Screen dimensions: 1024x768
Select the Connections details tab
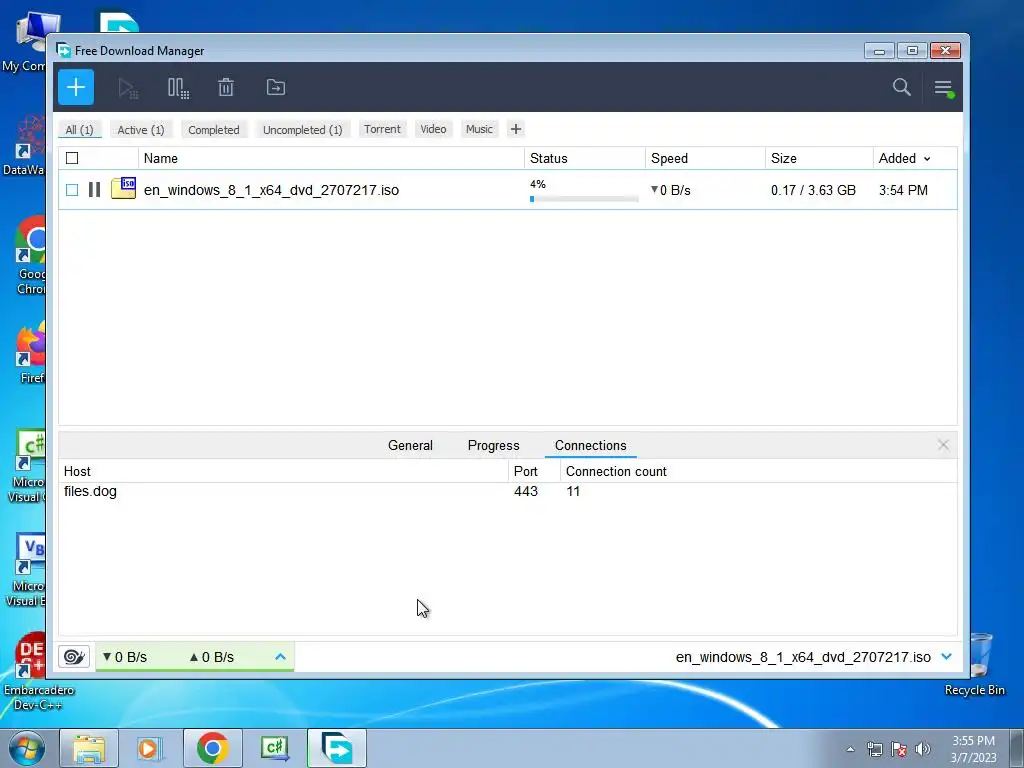coord(590,445)
